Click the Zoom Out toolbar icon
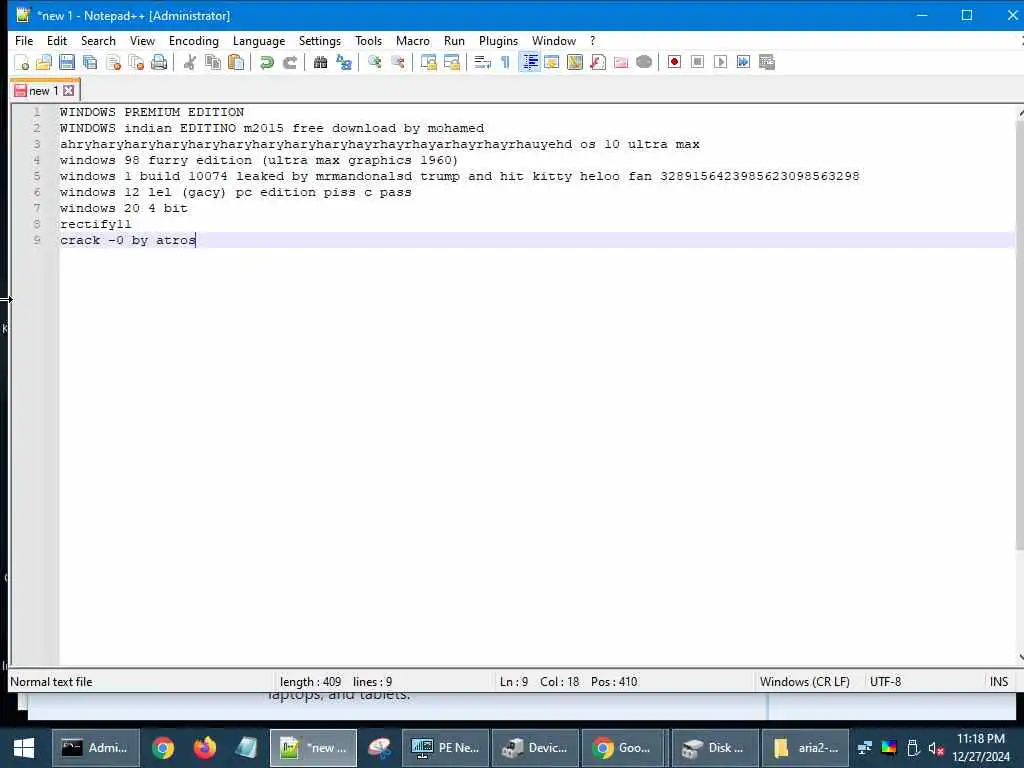 [398, 62]
